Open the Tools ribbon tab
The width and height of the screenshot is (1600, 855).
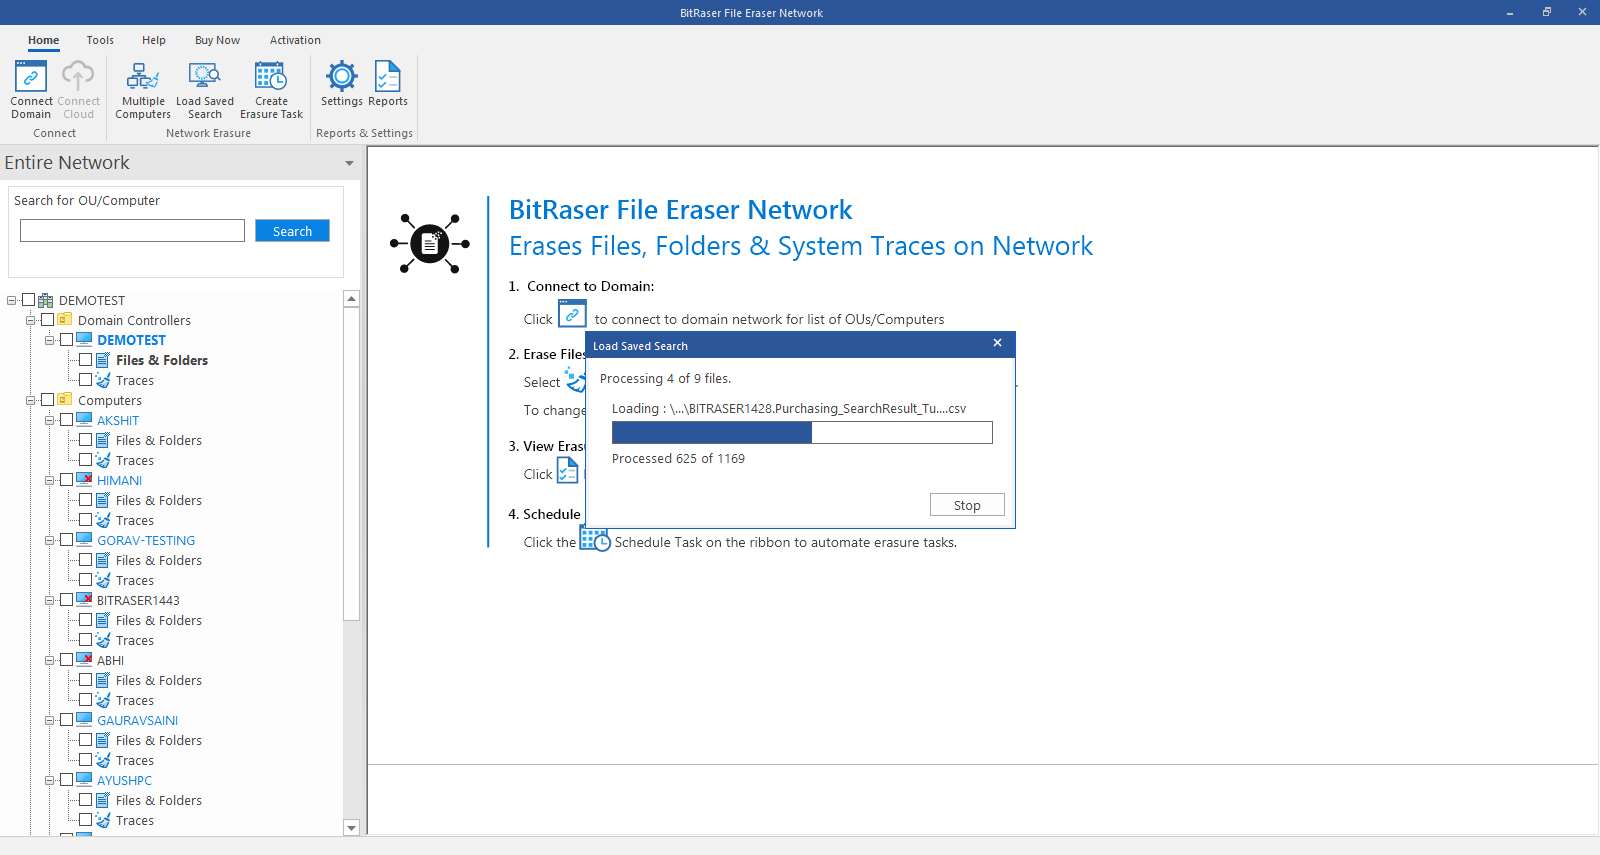pos(100,40)
